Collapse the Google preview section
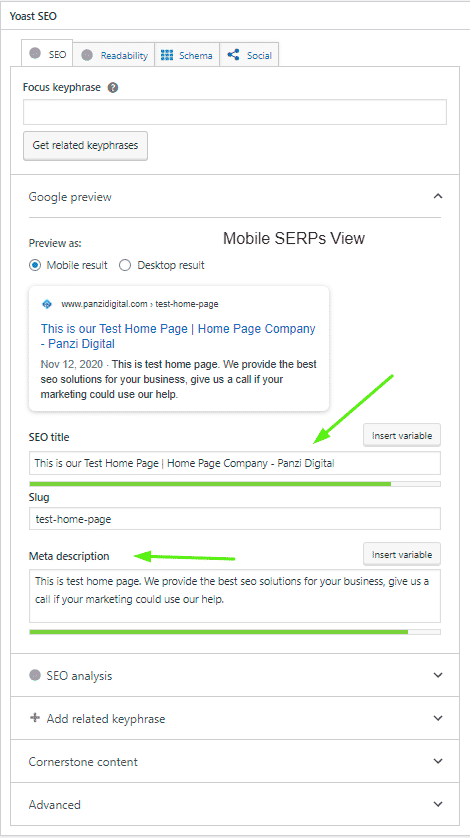The image size is (470, 838). coord(438,196)
